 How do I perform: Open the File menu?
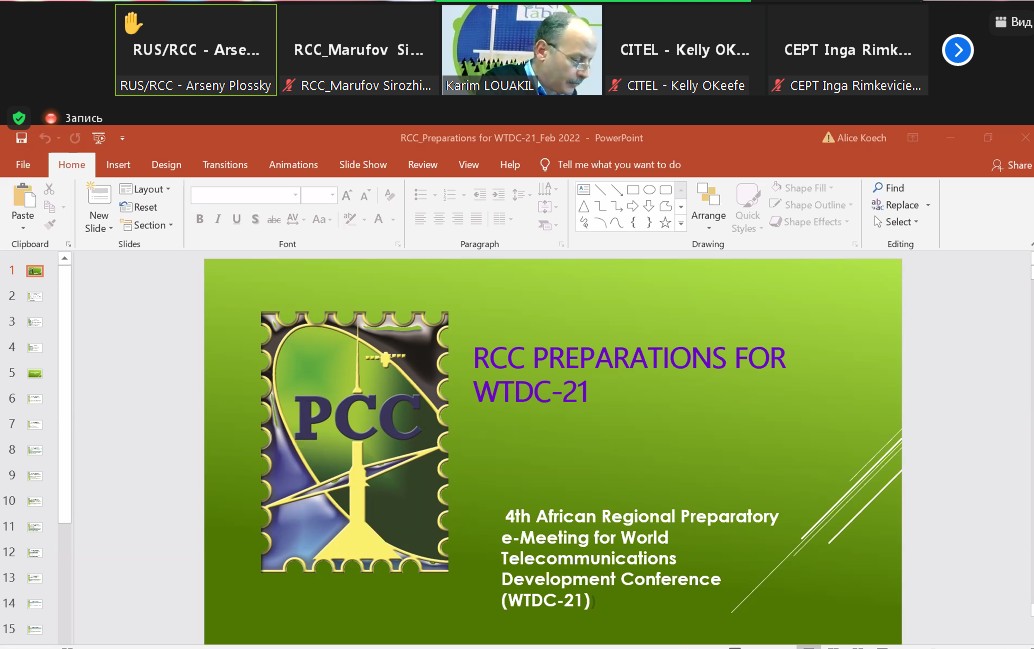click(x=23, y=165)
